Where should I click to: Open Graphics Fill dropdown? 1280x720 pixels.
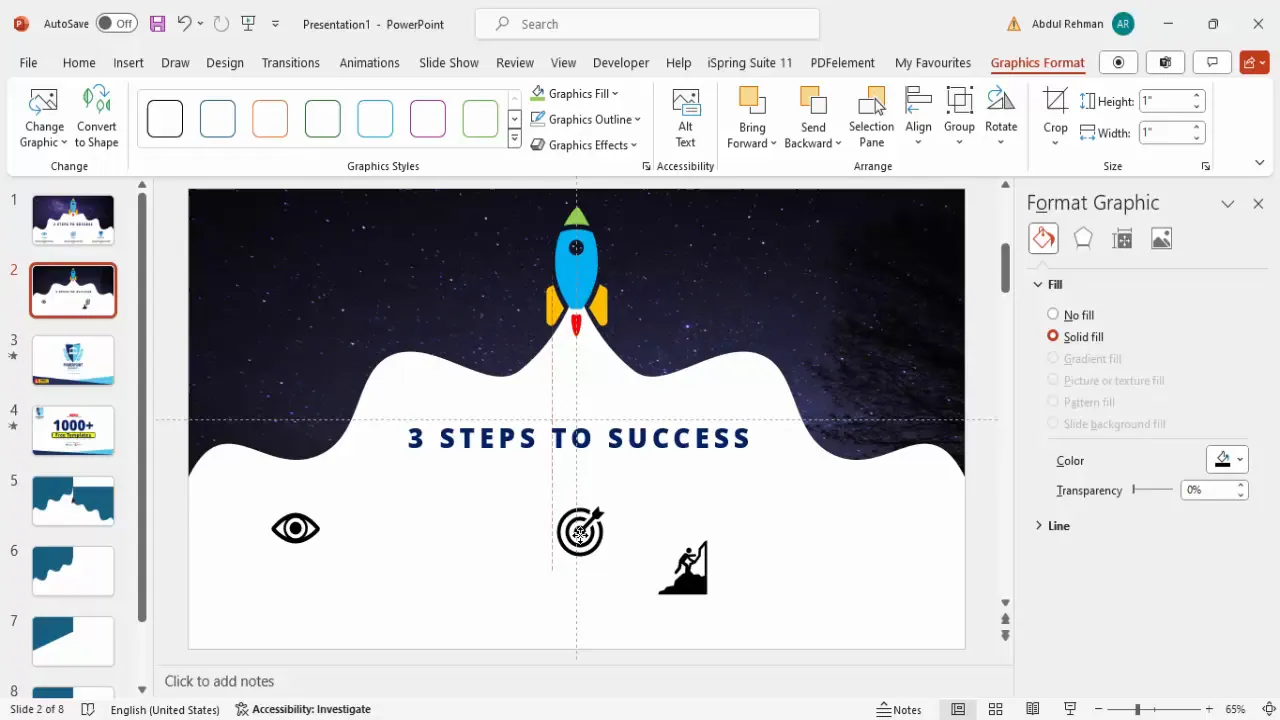point(575,93)
